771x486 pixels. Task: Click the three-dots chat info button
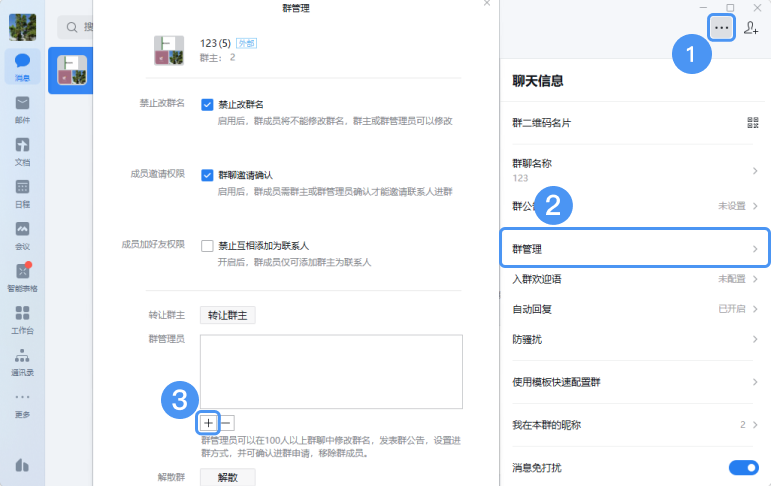(721, 28)
